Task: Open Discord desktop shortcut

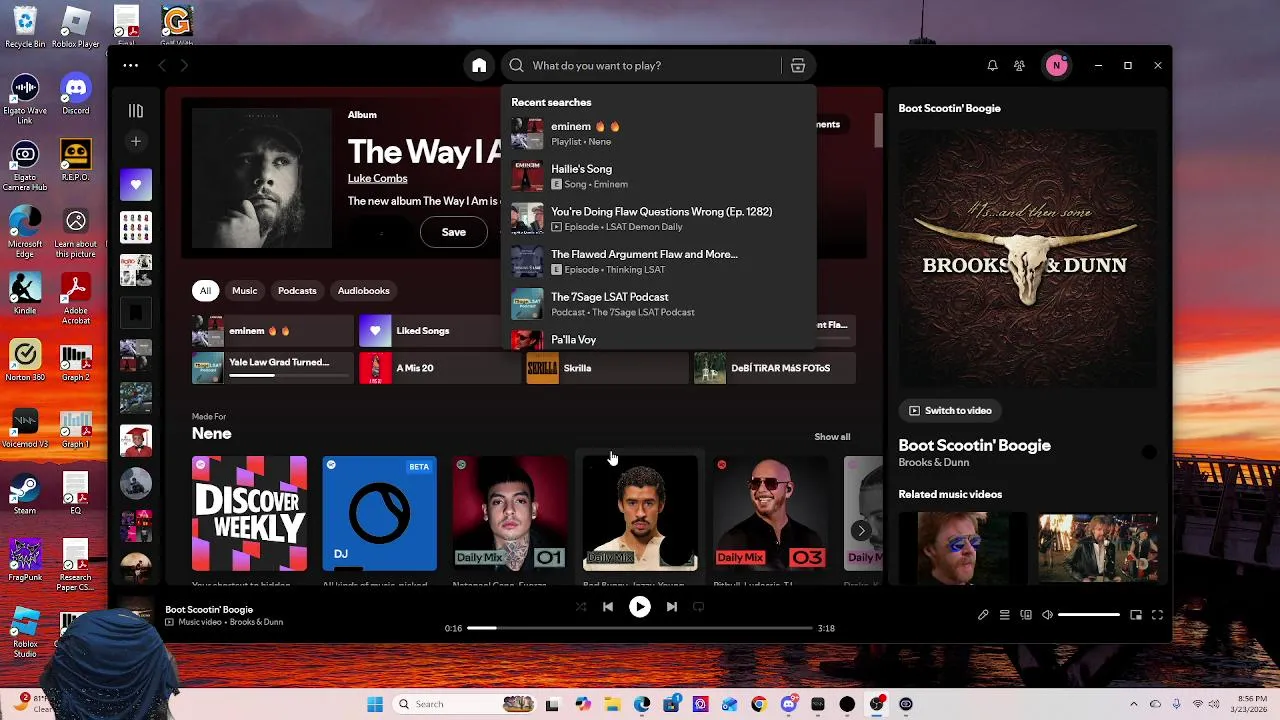Action: (76, 96)
